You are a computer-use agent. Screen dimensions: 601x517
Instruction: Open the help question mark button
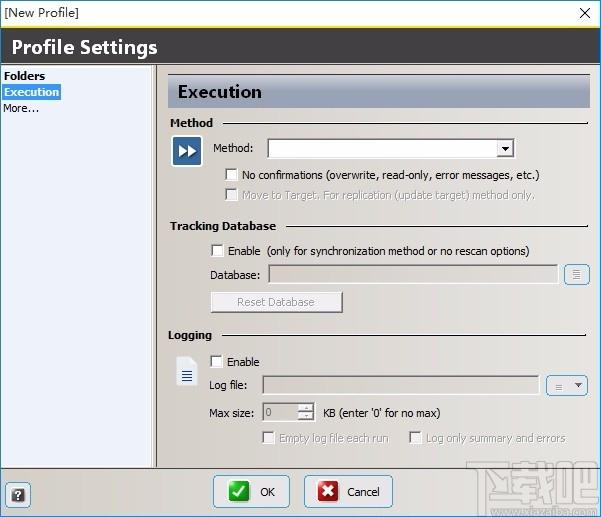18,495
